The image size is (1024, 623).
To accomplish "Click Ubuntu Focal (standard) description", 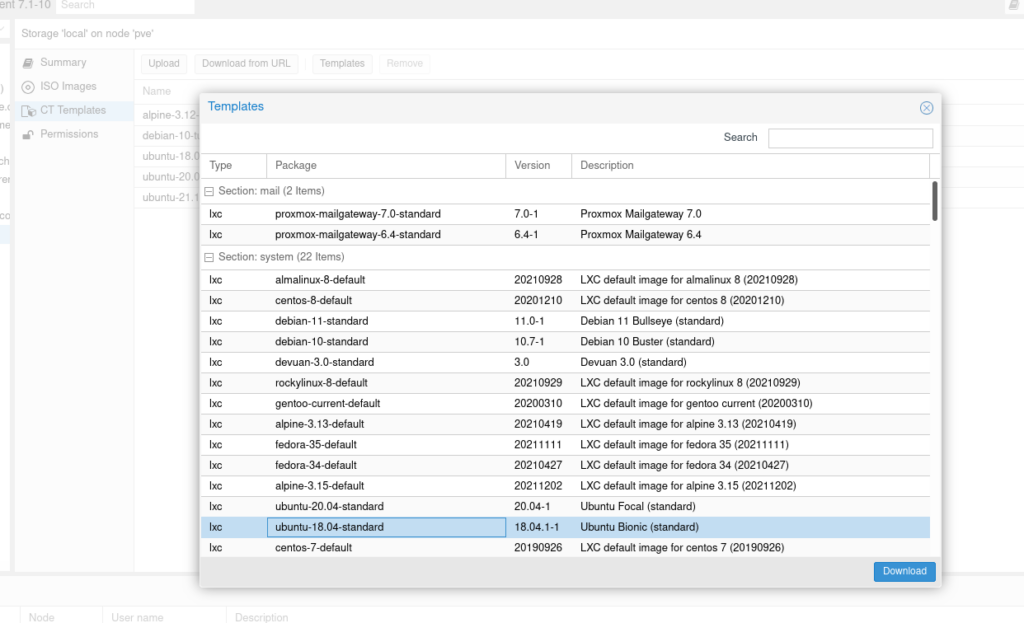I will 638,507.
